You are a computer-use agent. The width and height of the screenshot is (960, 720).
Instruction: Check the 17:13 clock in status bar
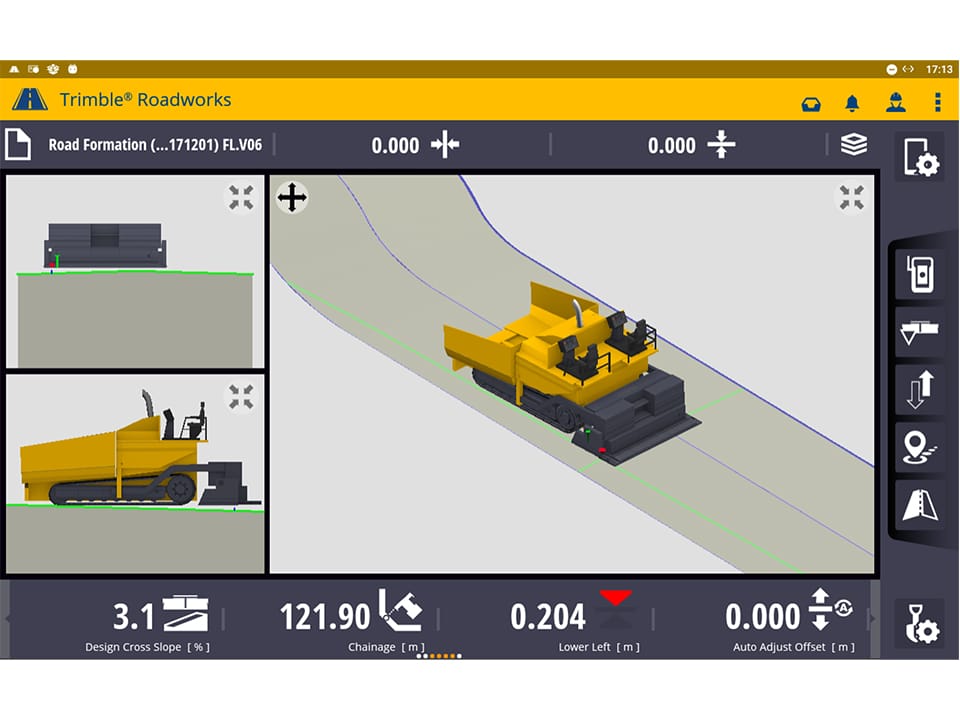pos(939,69)
